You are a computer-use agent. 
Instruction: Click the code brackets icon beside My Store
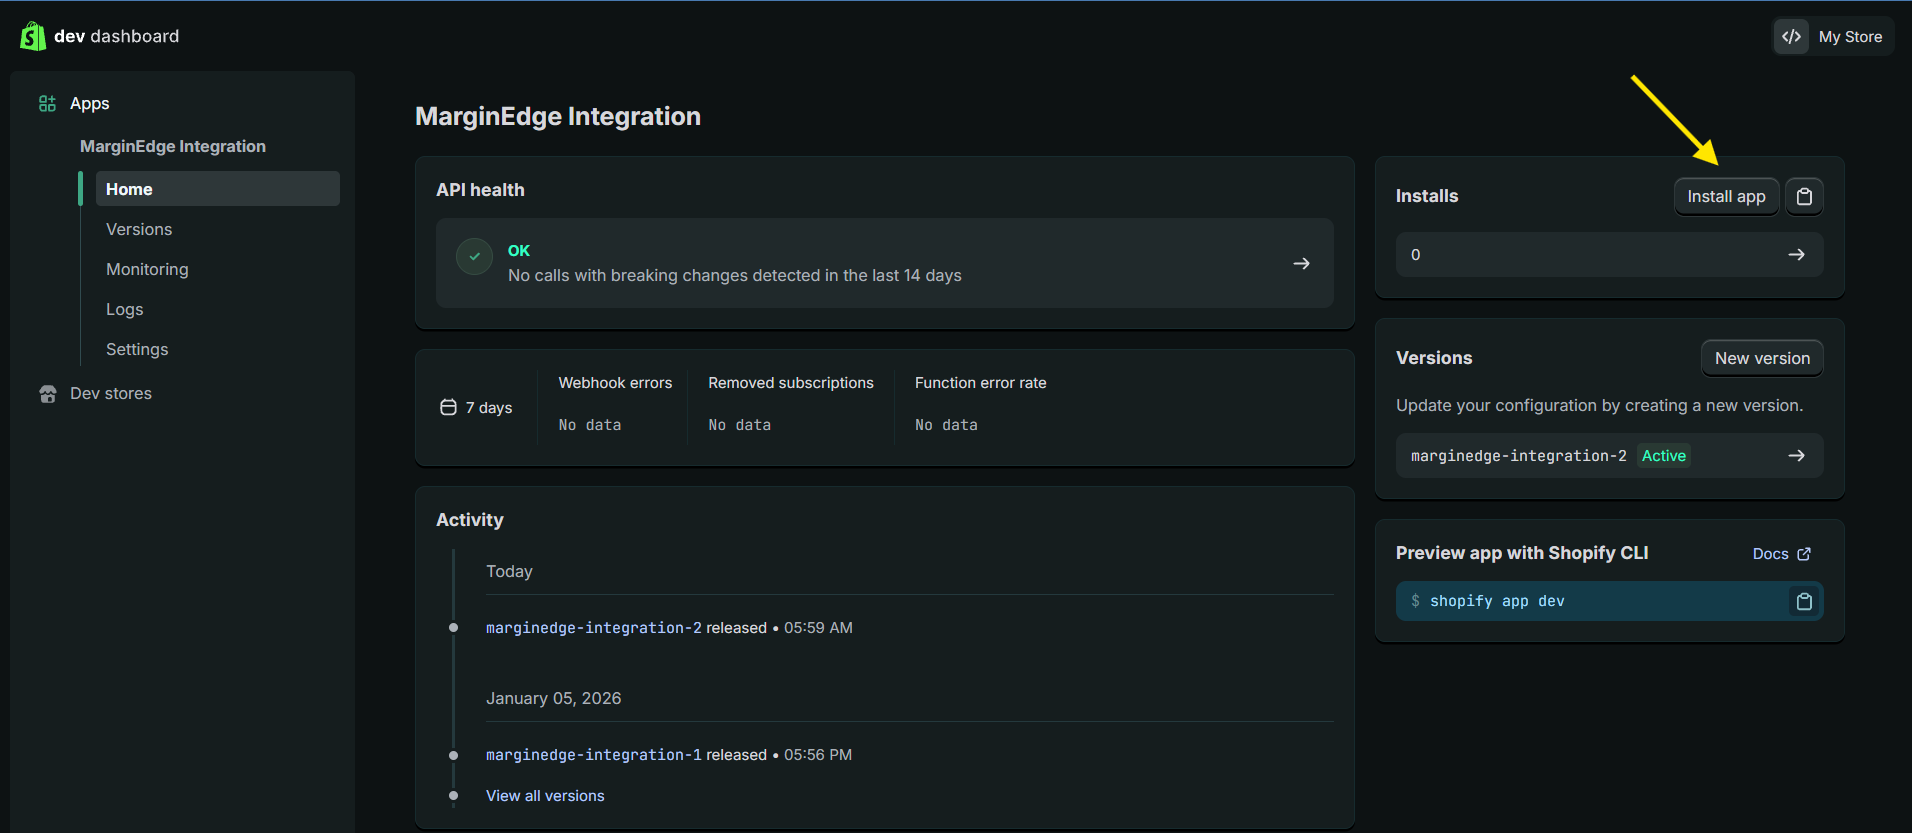[1791, 37]
